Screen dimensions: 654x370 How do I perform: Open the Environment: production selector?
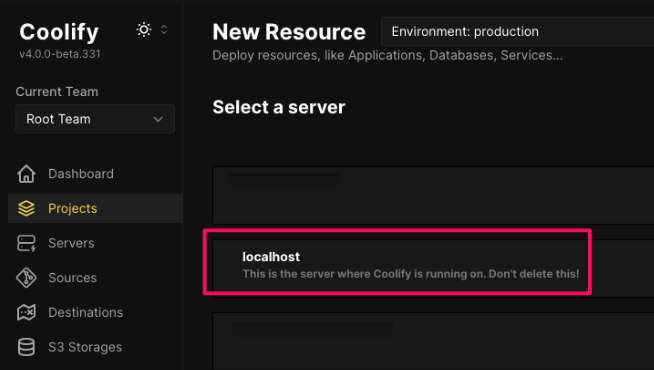[517, 31]
